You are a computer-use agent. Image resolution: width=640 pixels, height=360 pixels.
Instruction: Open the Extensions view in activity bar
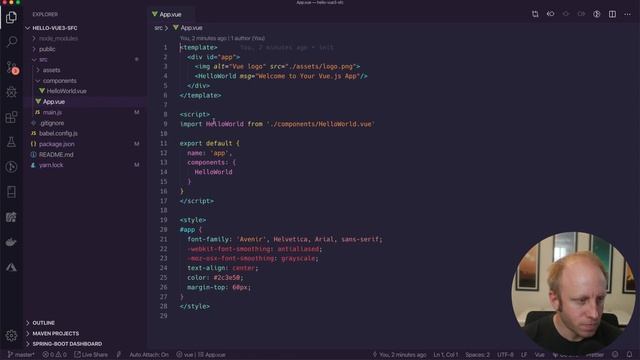click(x=11, y=117)
